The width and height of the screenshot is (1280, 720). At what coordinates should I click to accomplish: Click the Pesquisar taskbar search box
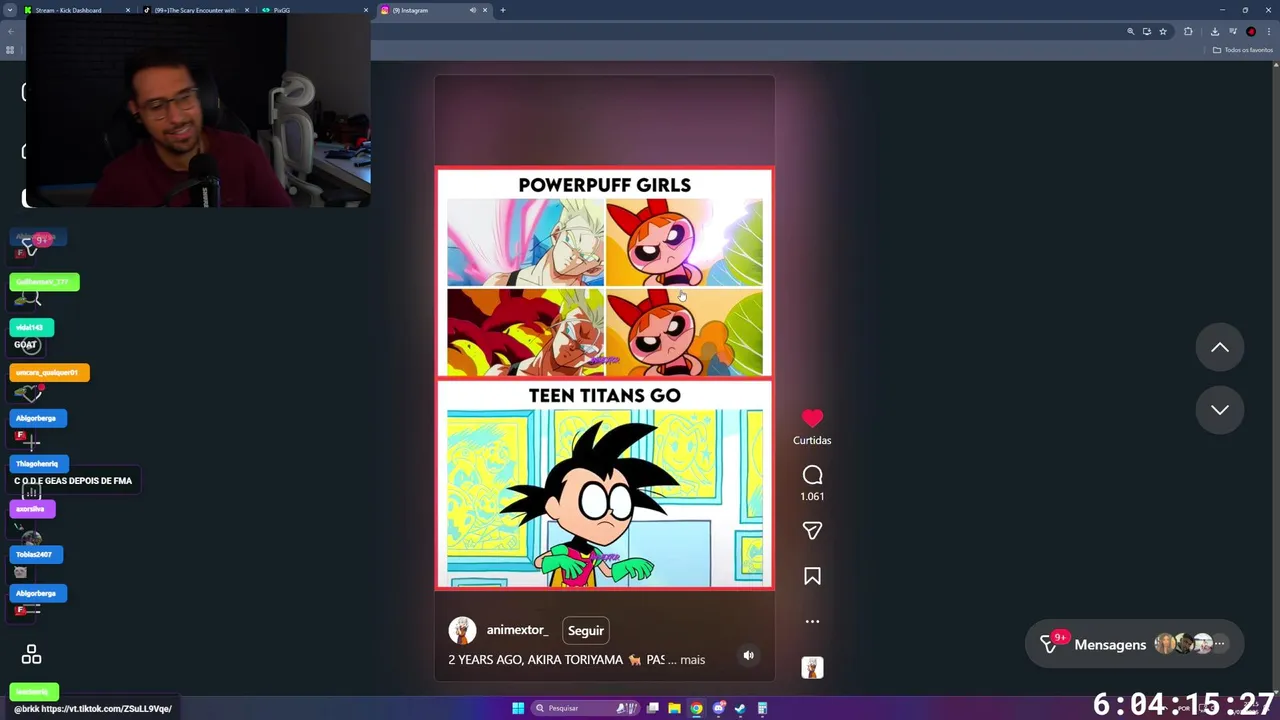tap(585, 708)
